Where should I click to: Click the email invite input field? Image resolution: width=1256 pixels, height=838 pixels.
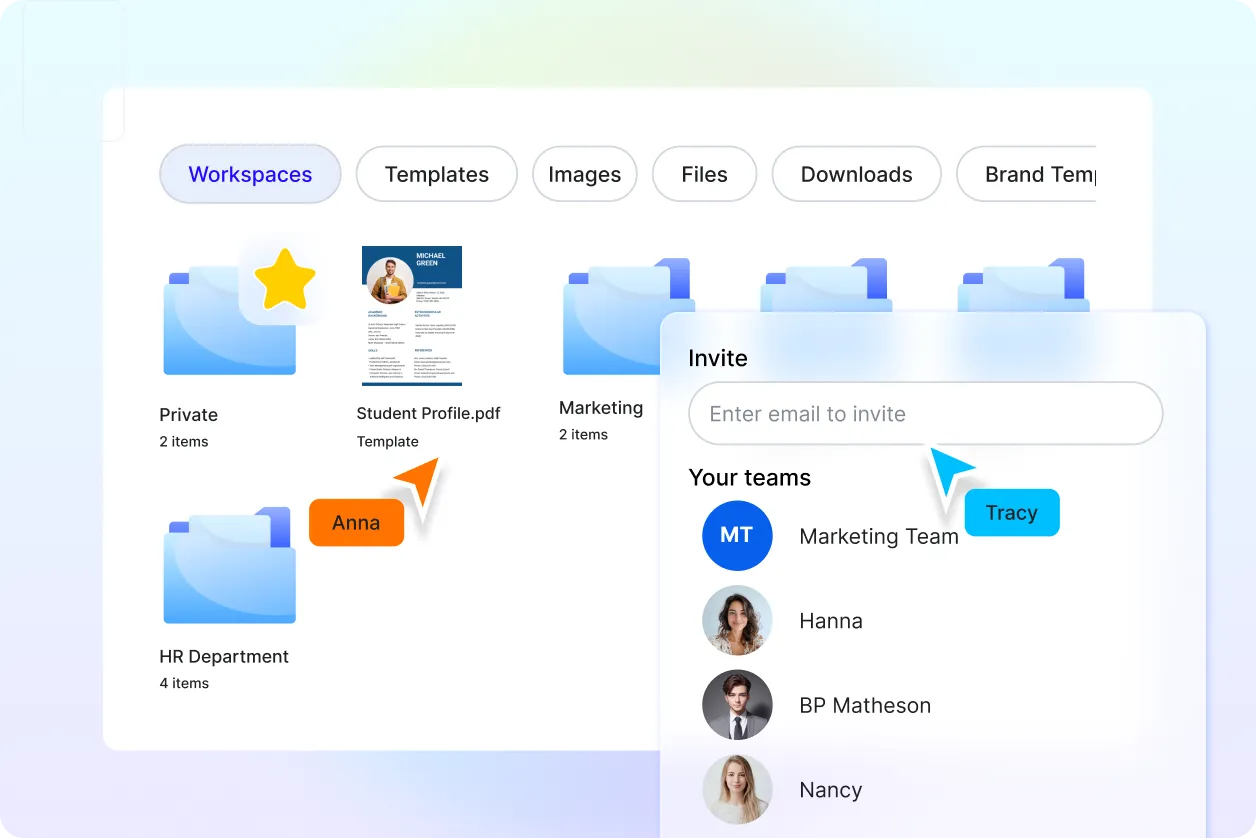925,413
